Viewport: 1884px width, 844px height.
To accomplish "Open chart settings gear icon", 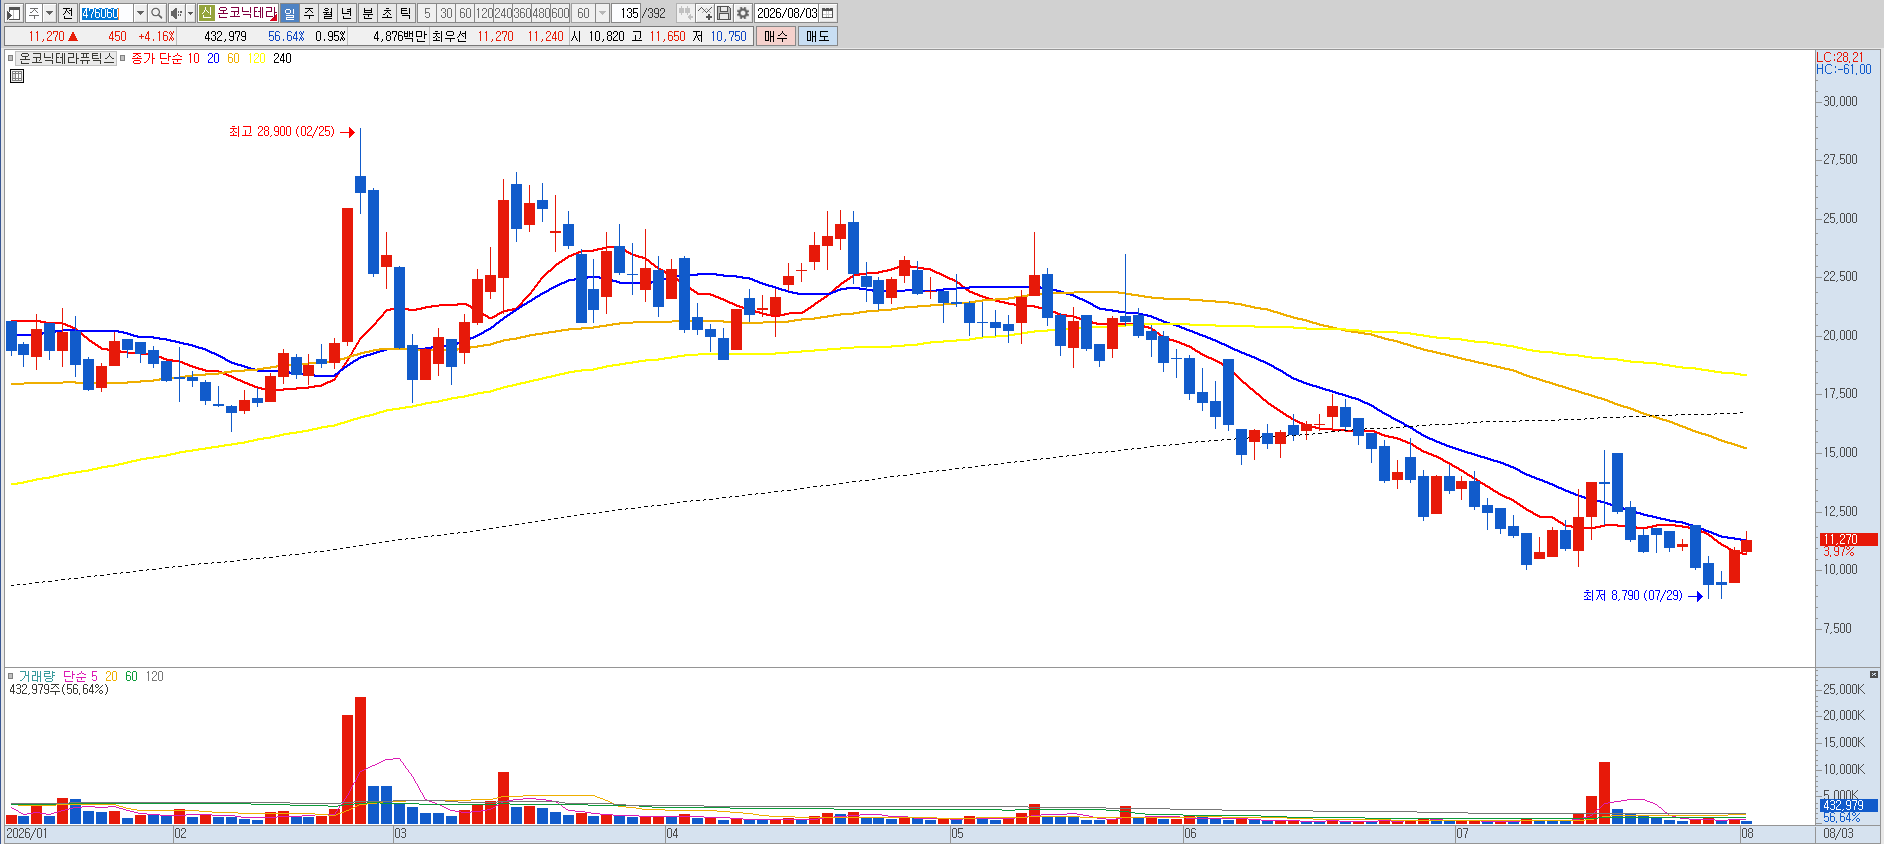I will tap(743, 13).
